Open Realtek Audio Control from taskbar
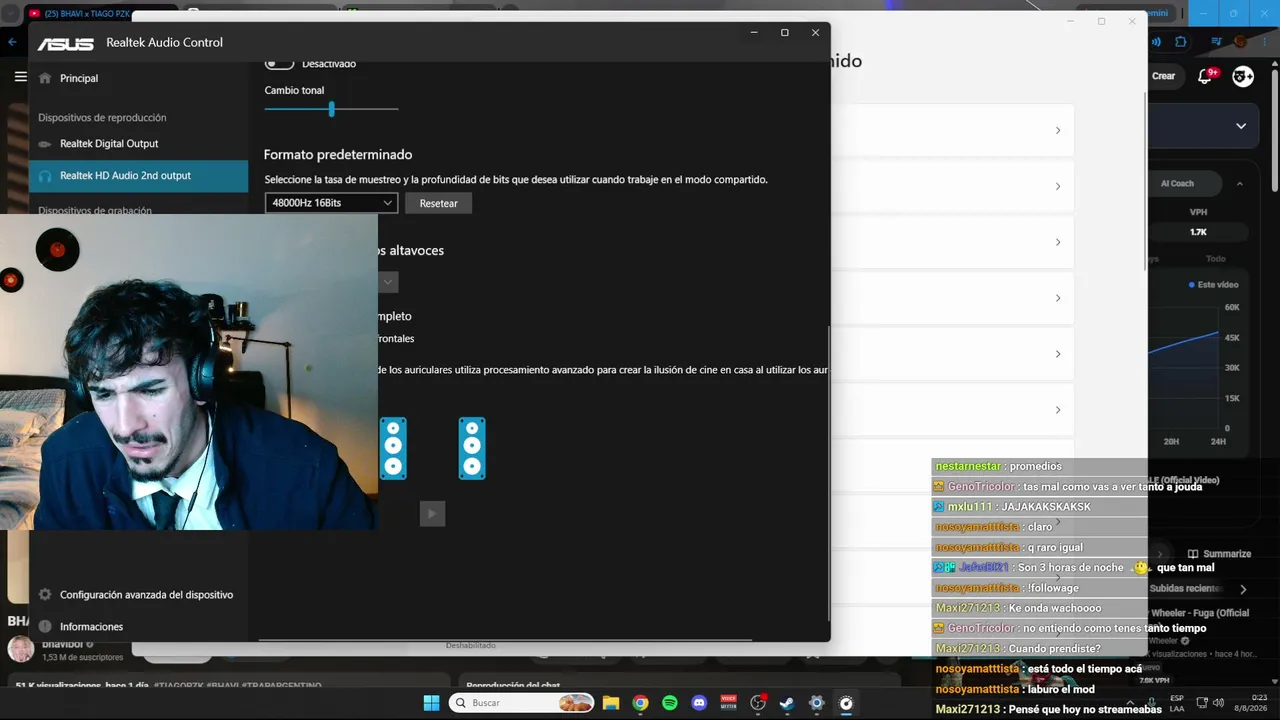The height and width of the screenshot is (720, 1280). coord(846,703)
